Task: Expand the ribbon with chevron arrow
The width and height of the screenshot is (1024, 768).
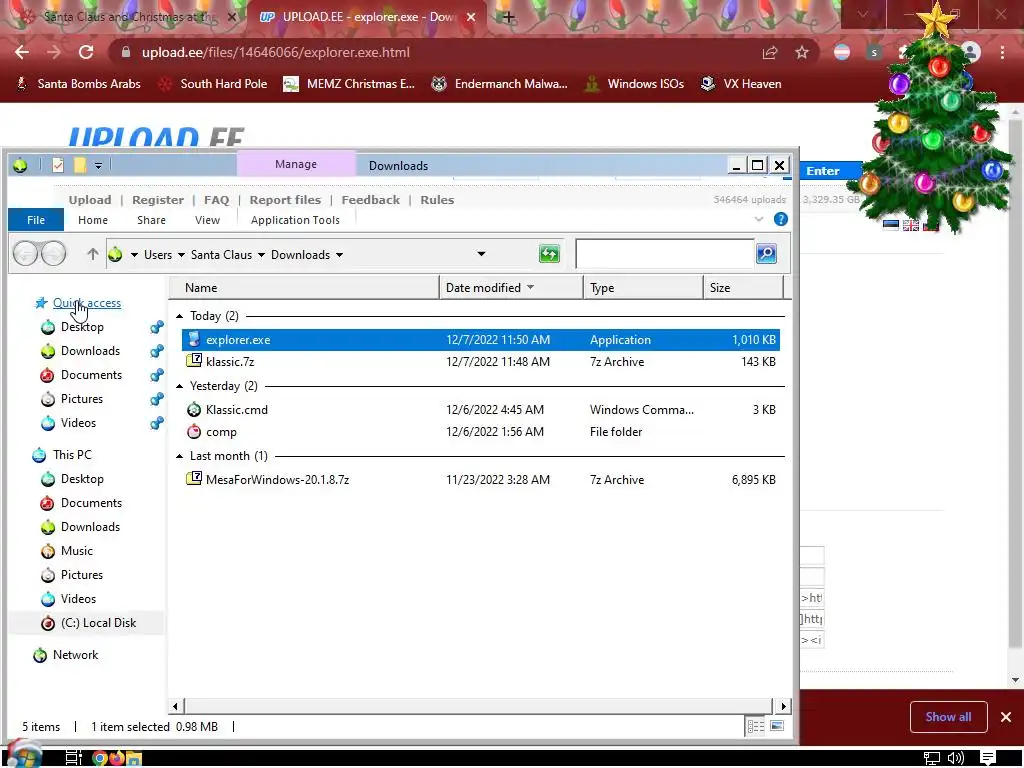Action: 759,219
